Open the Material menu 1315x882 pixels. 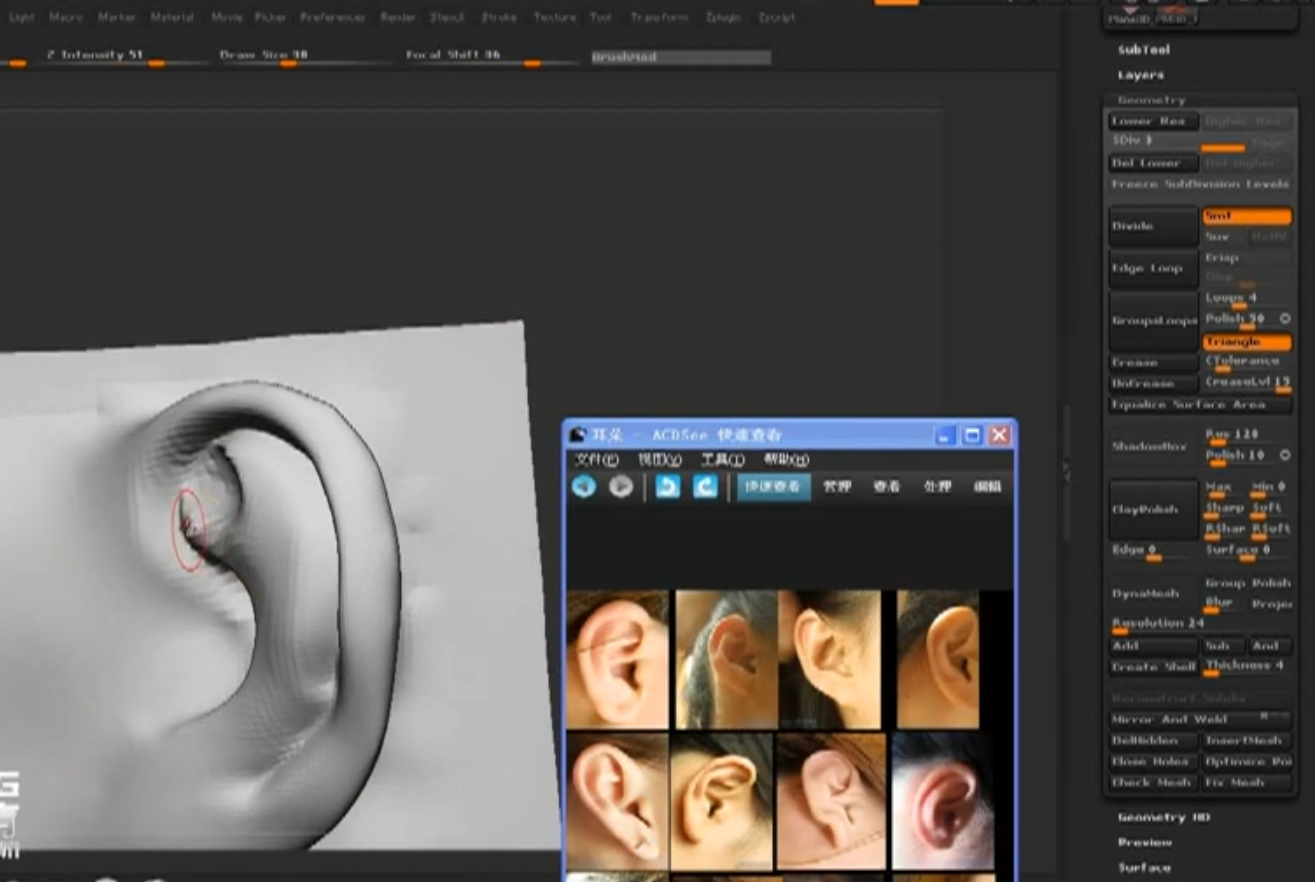tap(172, 17)
